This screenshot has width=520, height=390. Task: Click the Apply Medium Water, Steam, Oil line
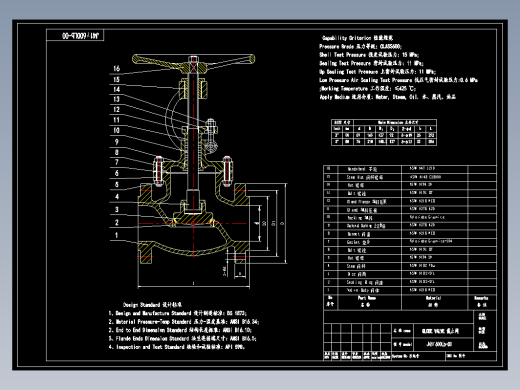click(x=387, y=97)
